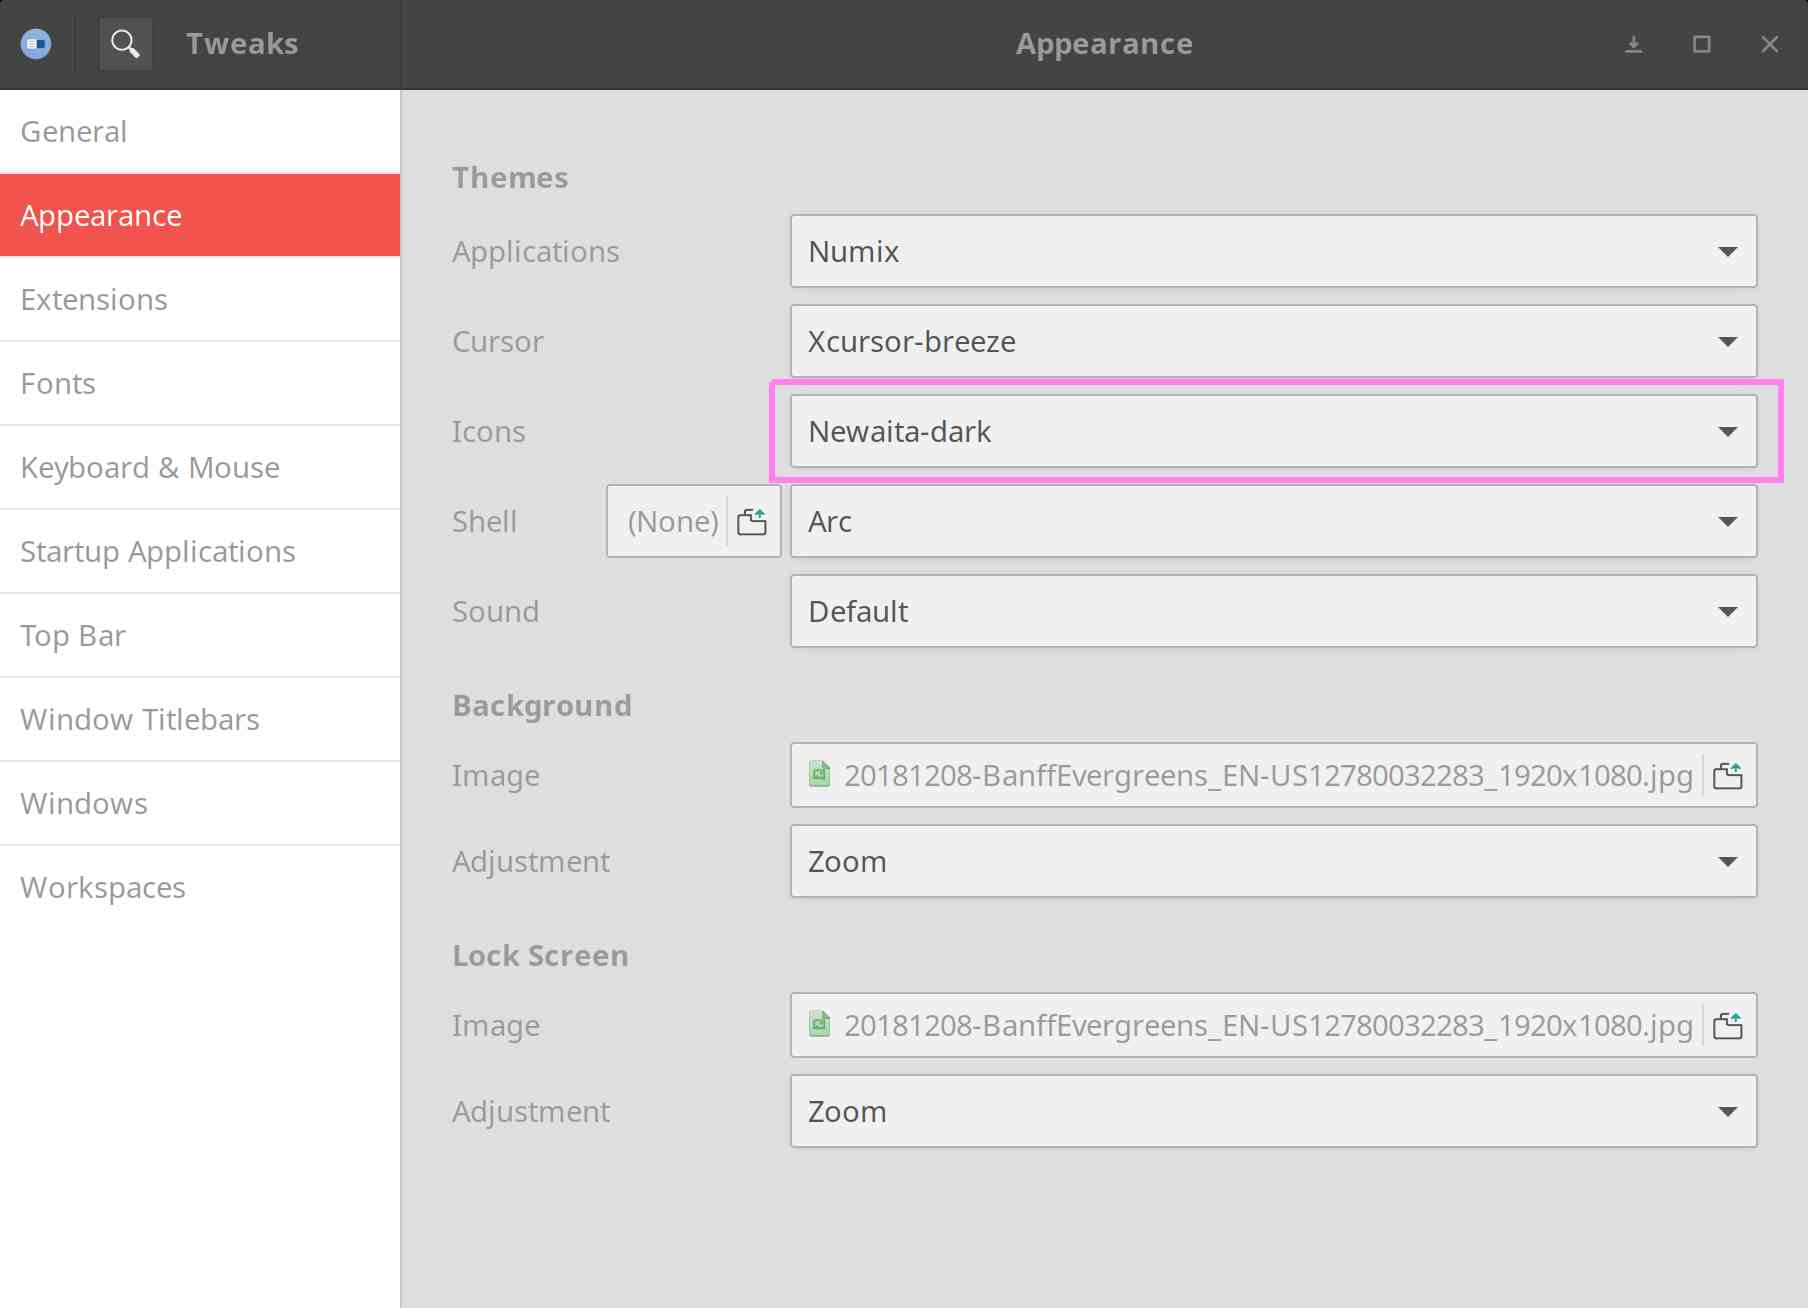Open Background image file chooser icon
The height and width of the screenshot is (1308, 1808).
1728,775
